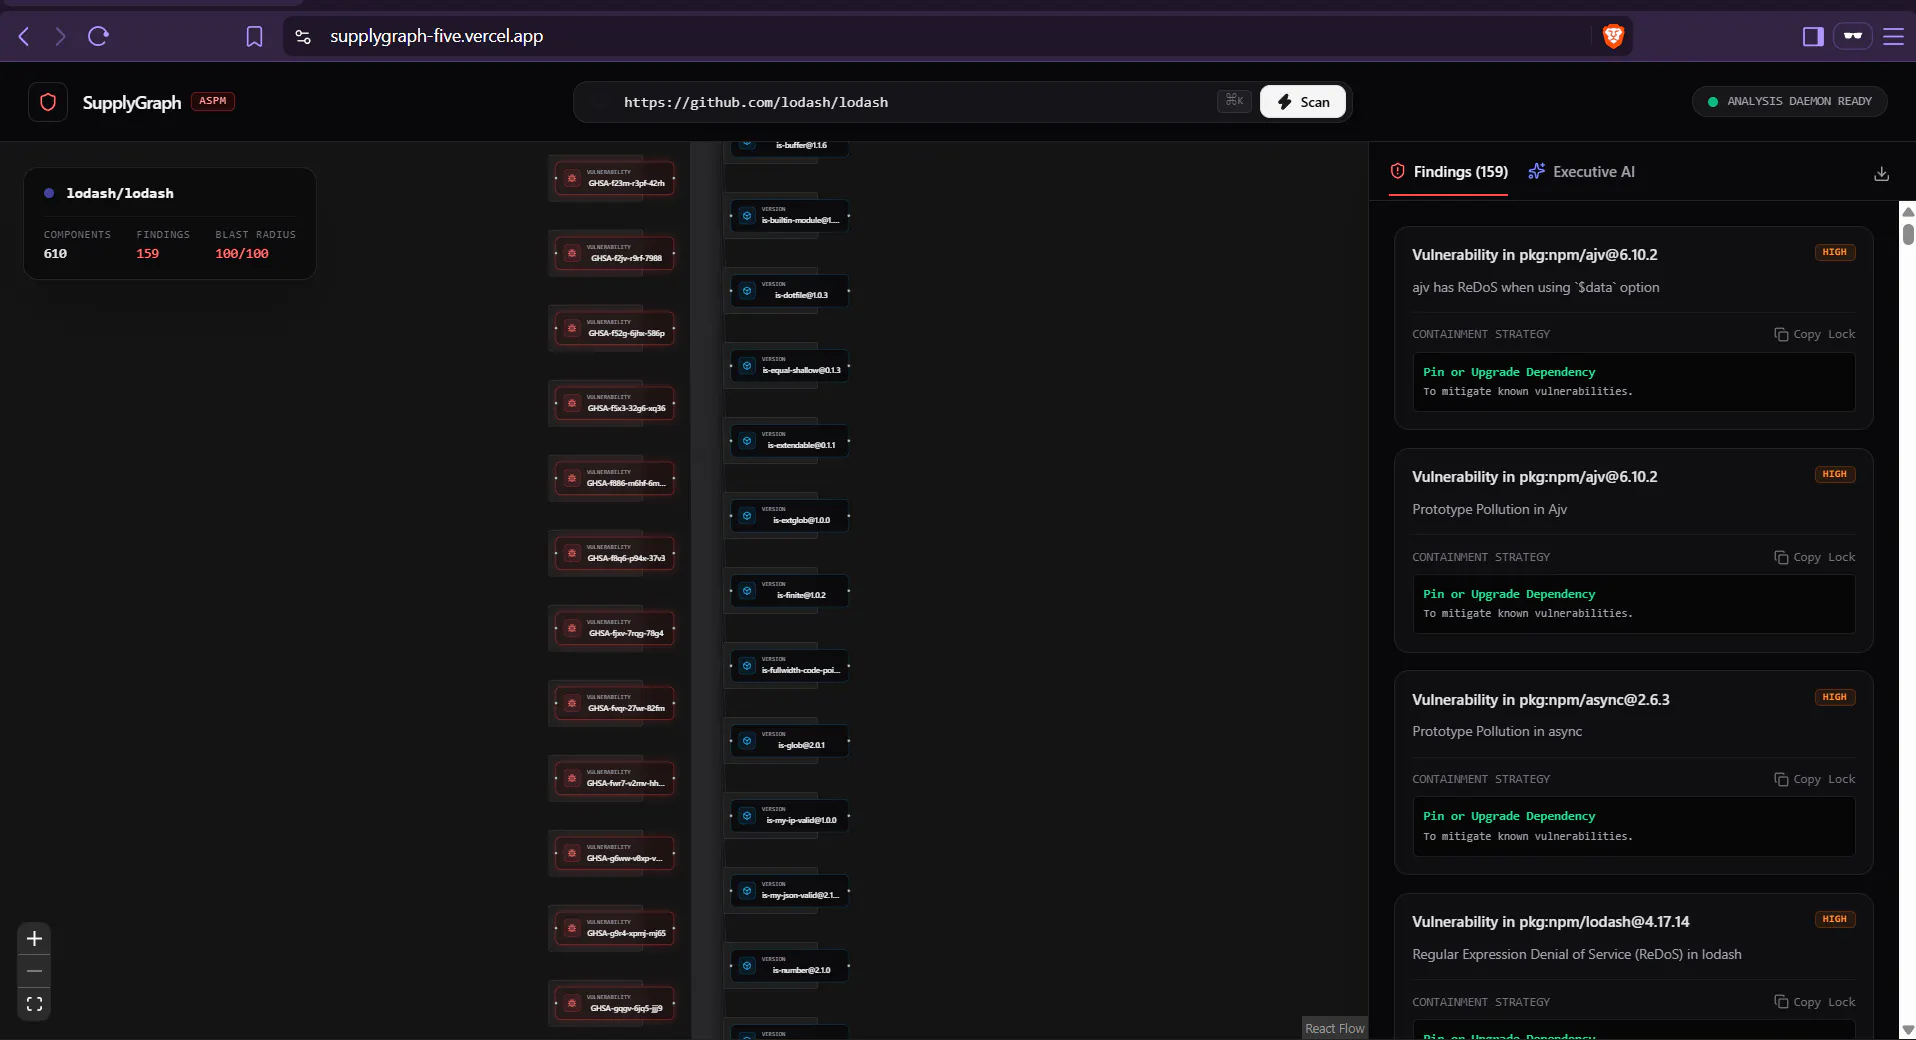The image size is (1916, 1040).
Task: Click the Brave shield icon in address bar
Action: pos(1613,36)
